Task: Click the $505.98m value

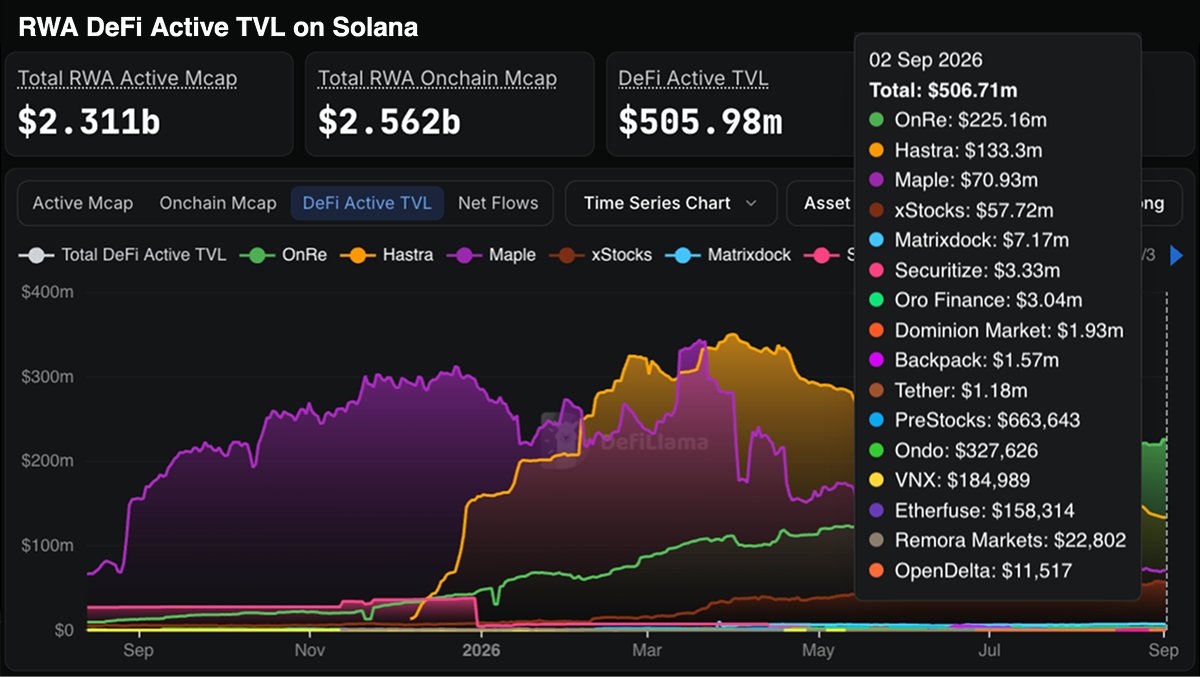Action: 700,121
